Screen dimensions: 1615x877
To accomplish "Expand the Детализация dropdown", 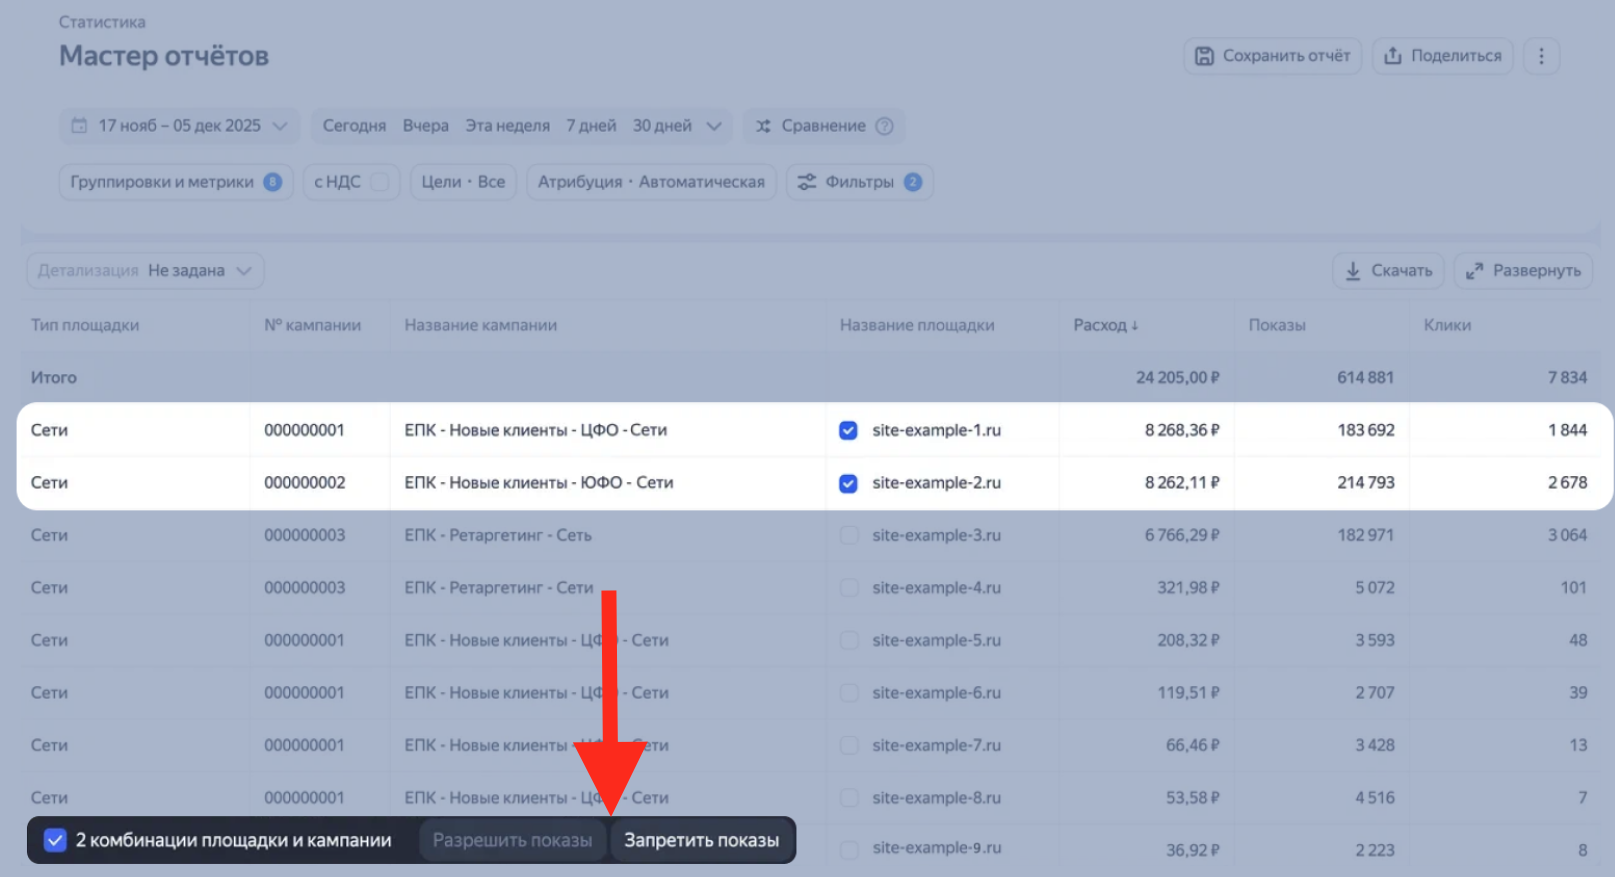I will 145,271.
